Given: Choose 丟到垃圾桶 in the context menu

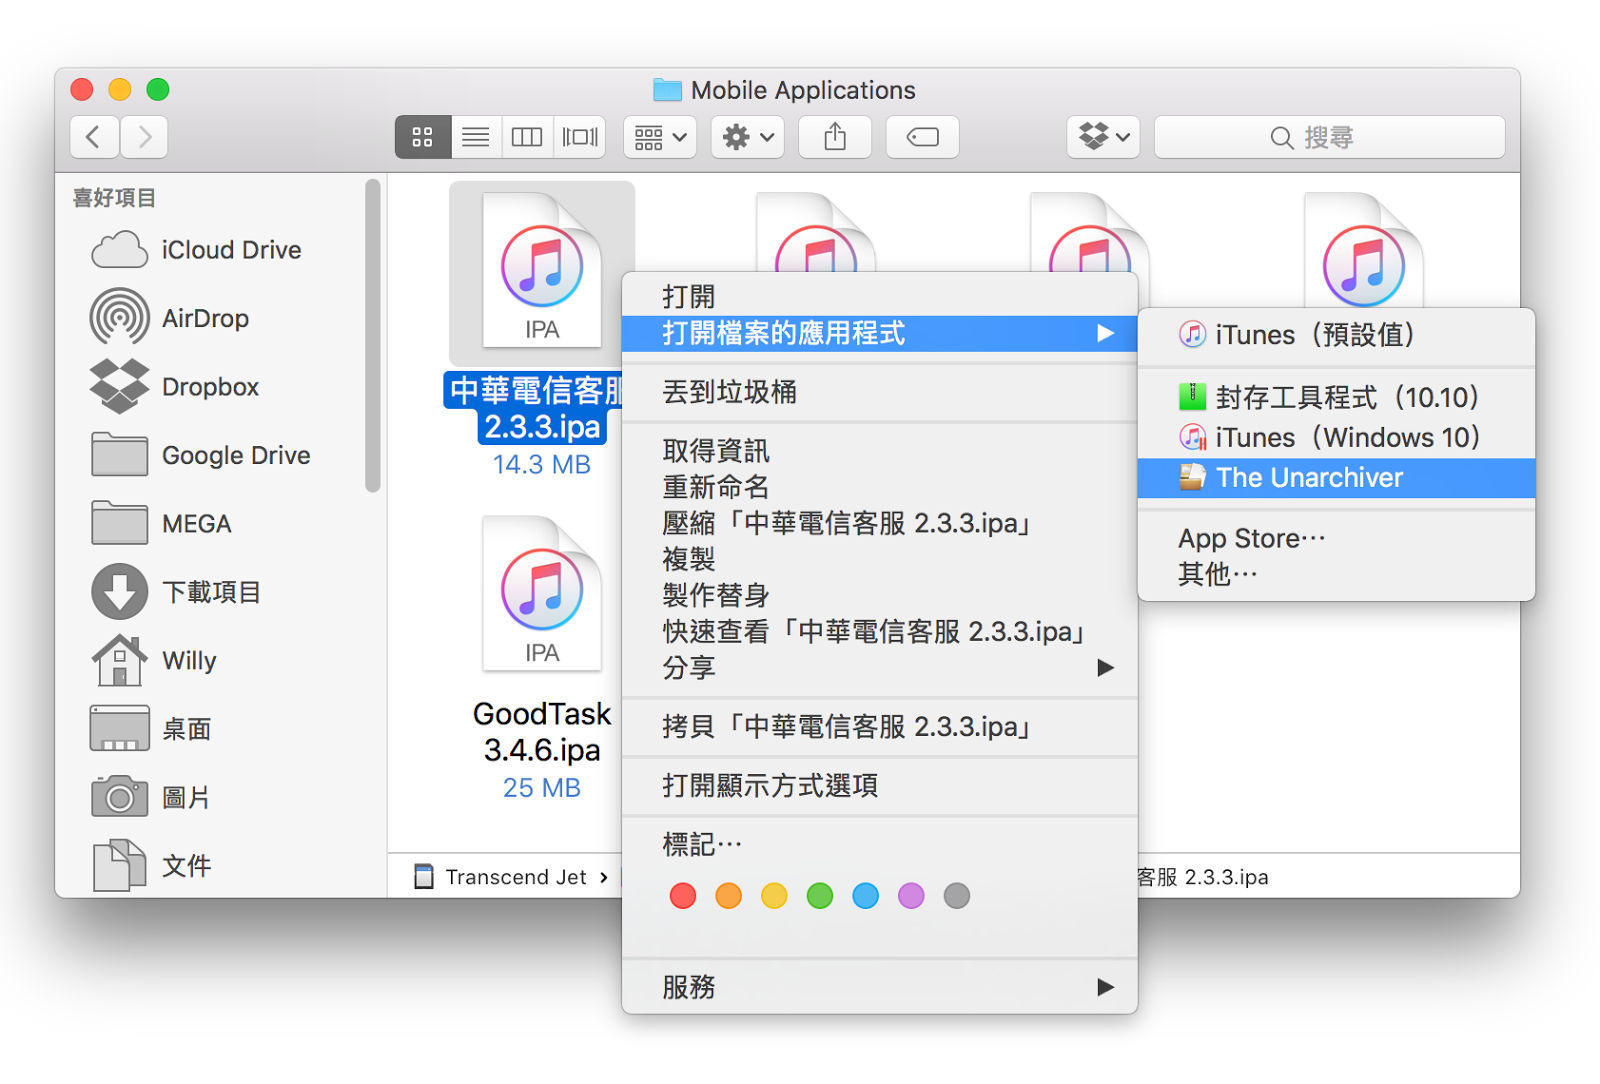Looking at the screenshot, I should tap(879, 392).
